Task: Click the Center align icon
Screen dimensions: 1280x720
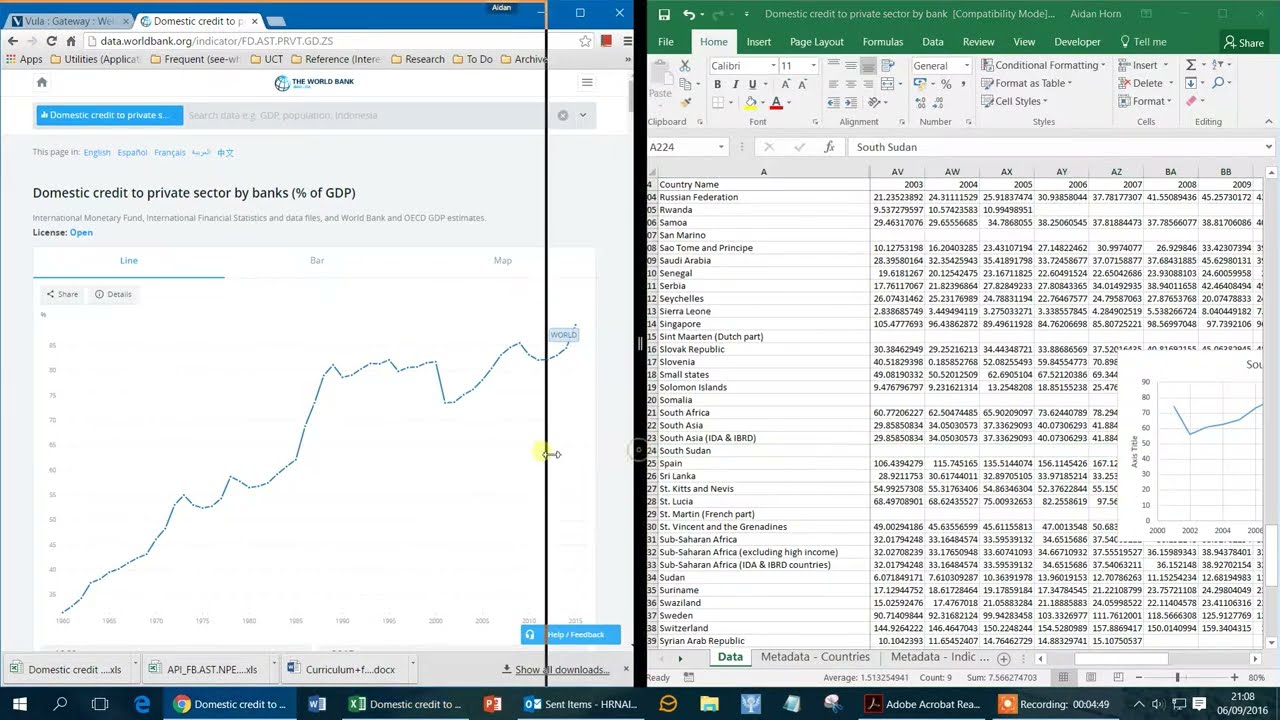Action: tap(851, 84)
